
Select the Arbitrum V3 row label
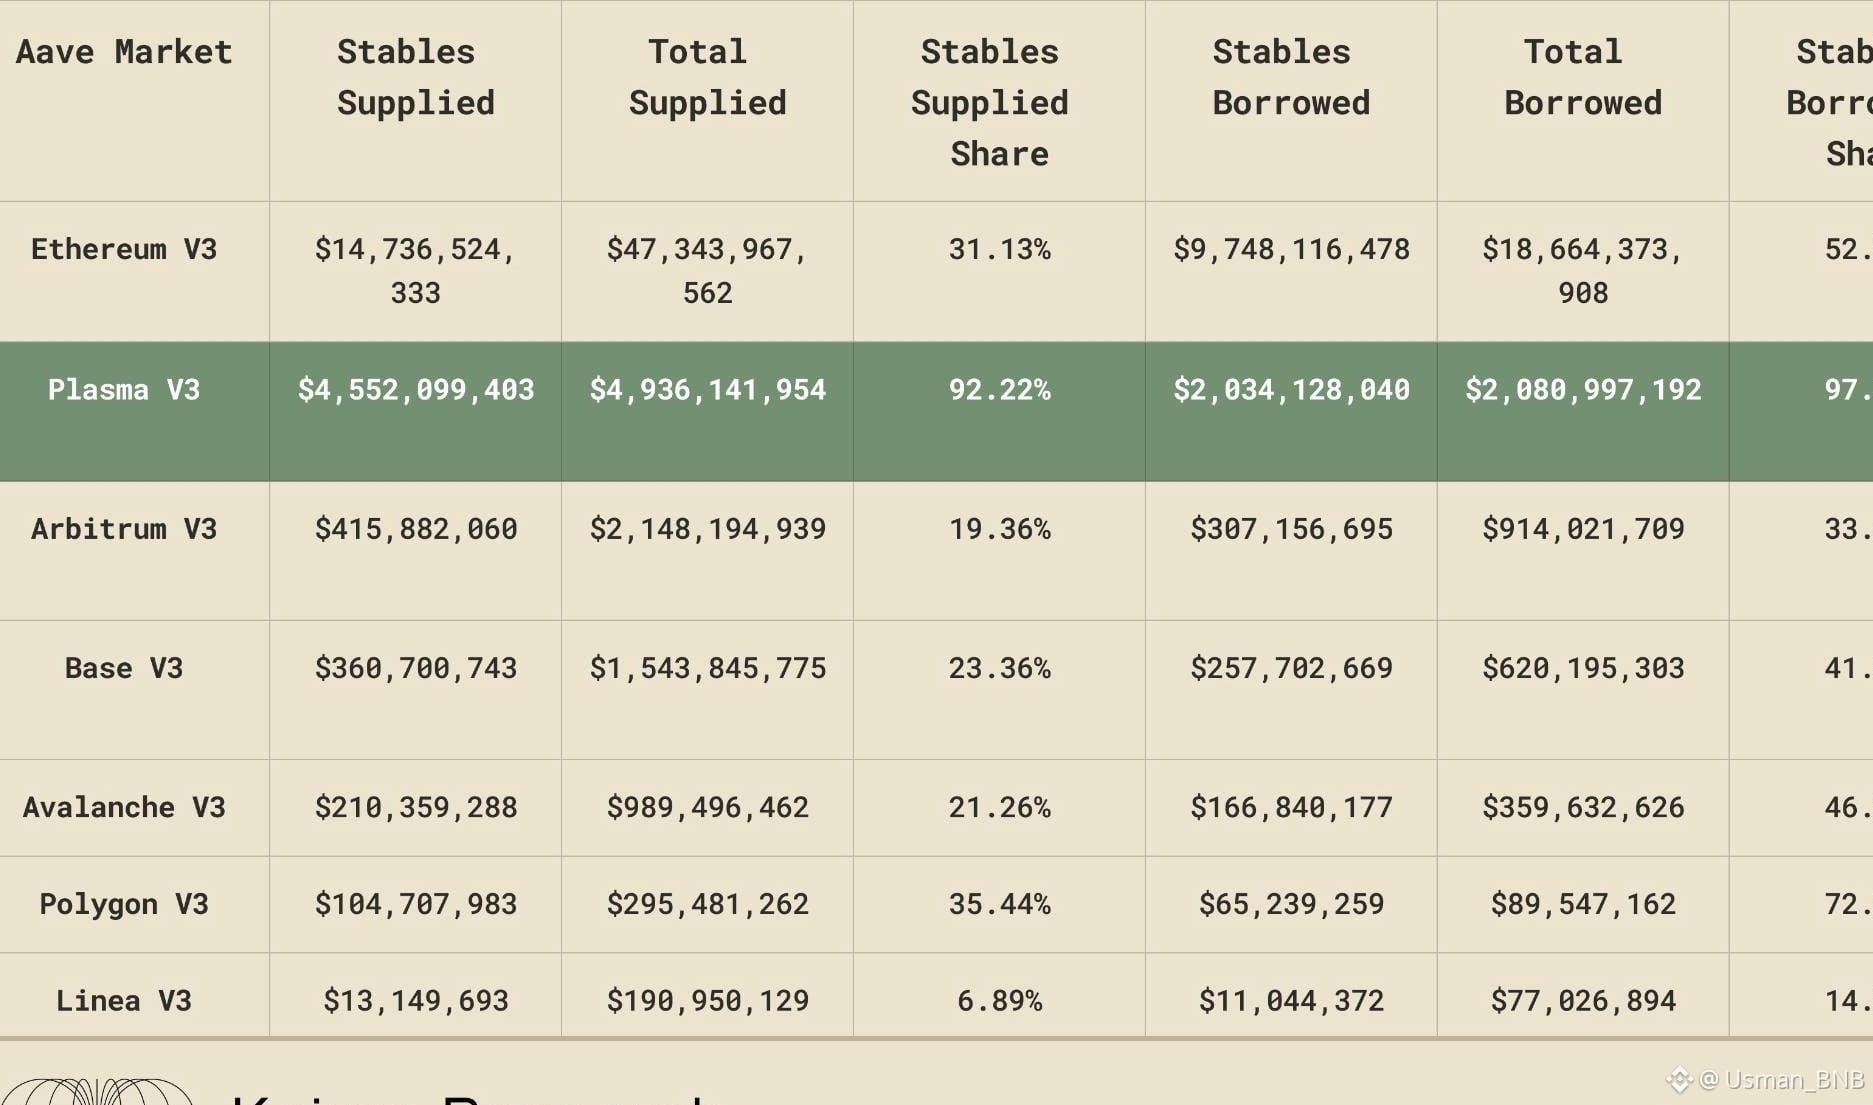124,528
